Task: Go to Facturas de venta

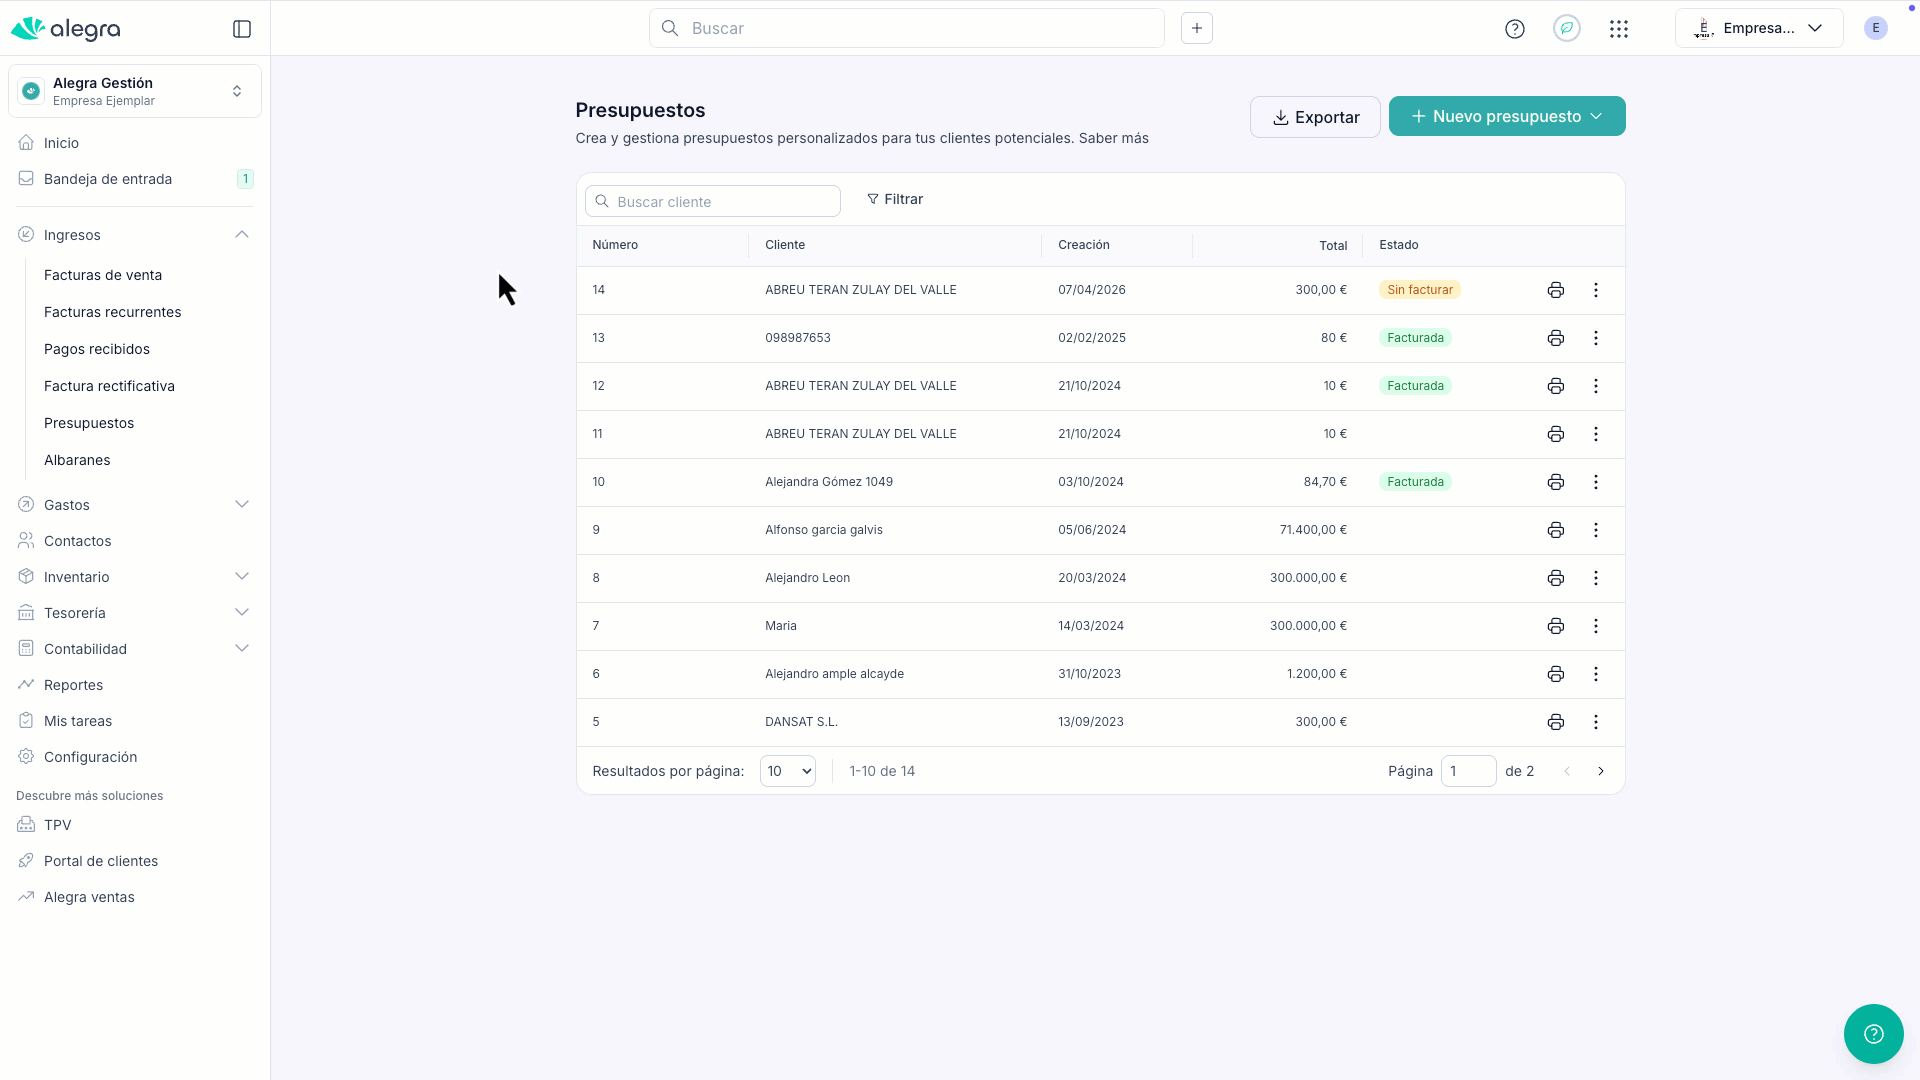Action: (x=103, y=275)
